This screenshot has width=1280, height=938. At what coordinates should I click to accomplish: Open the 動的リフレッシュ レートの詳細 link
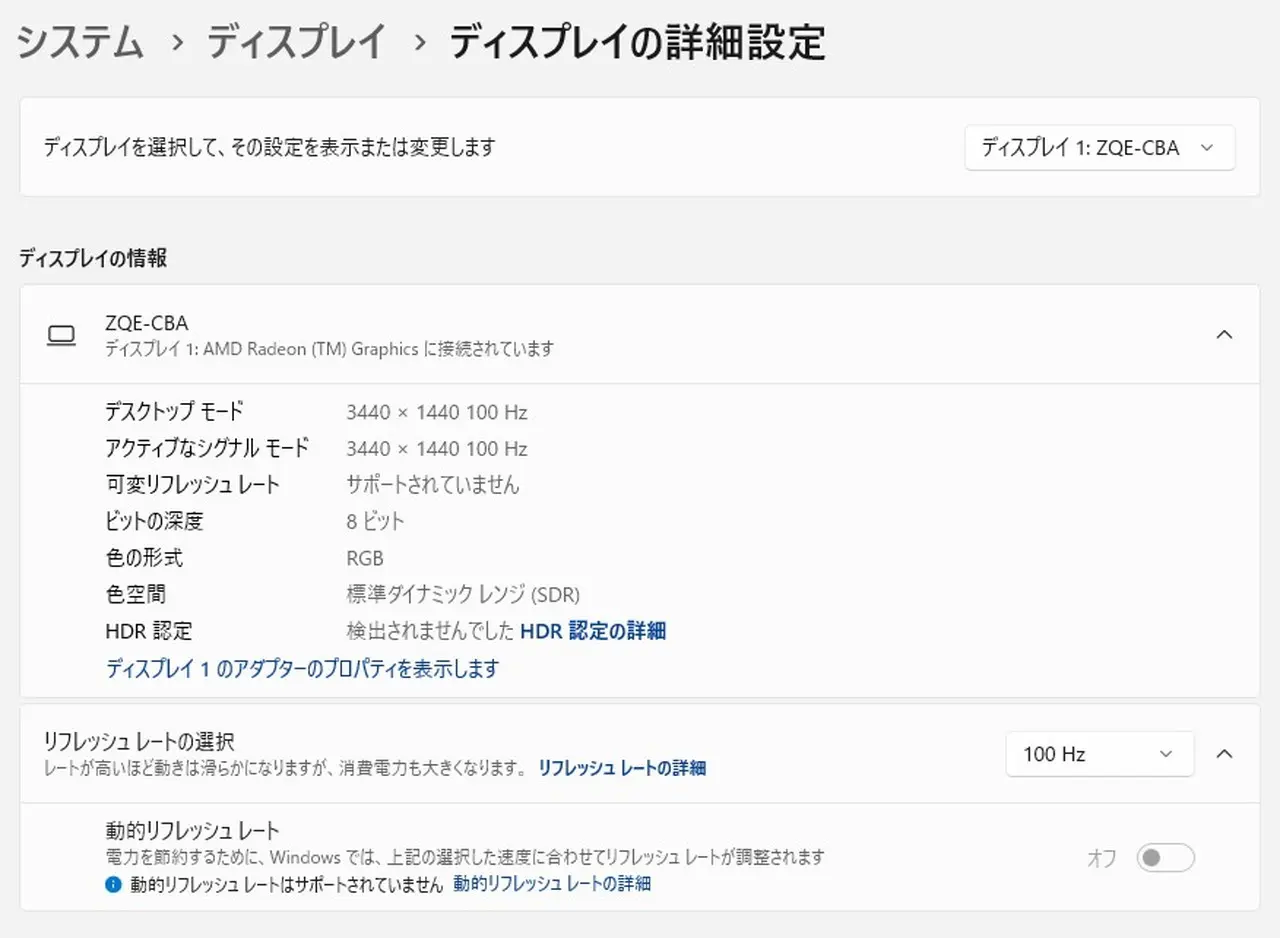click(x=552, y=884)
